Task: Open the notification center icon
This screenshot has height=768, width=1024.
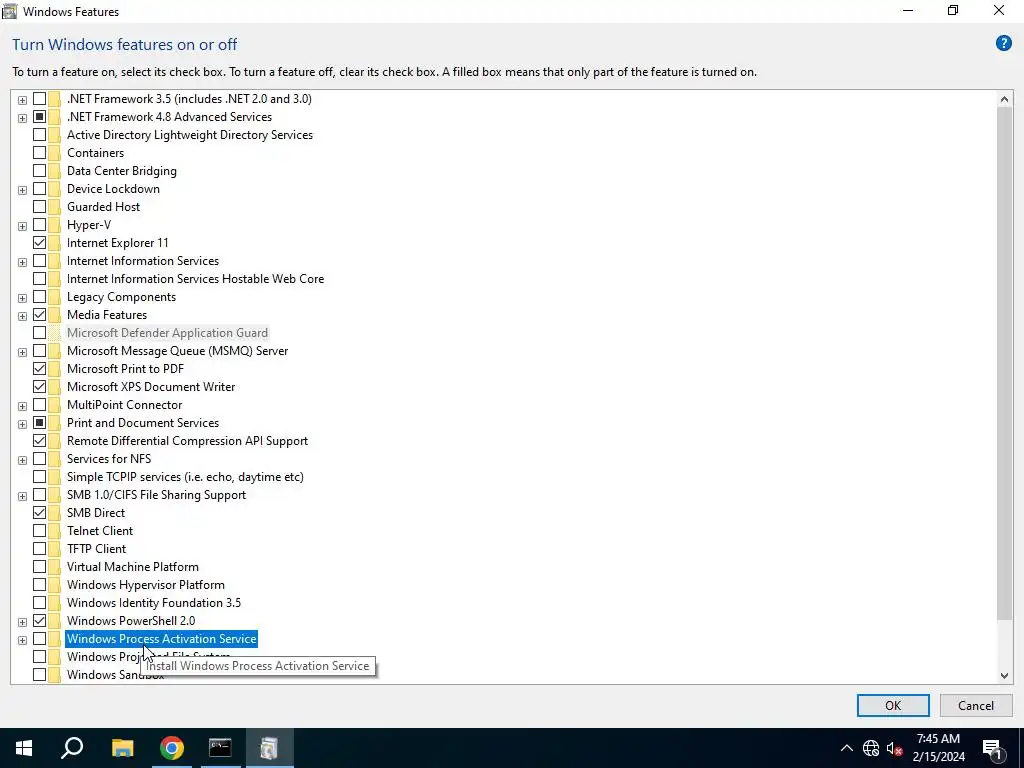Action: click(992, 749)
